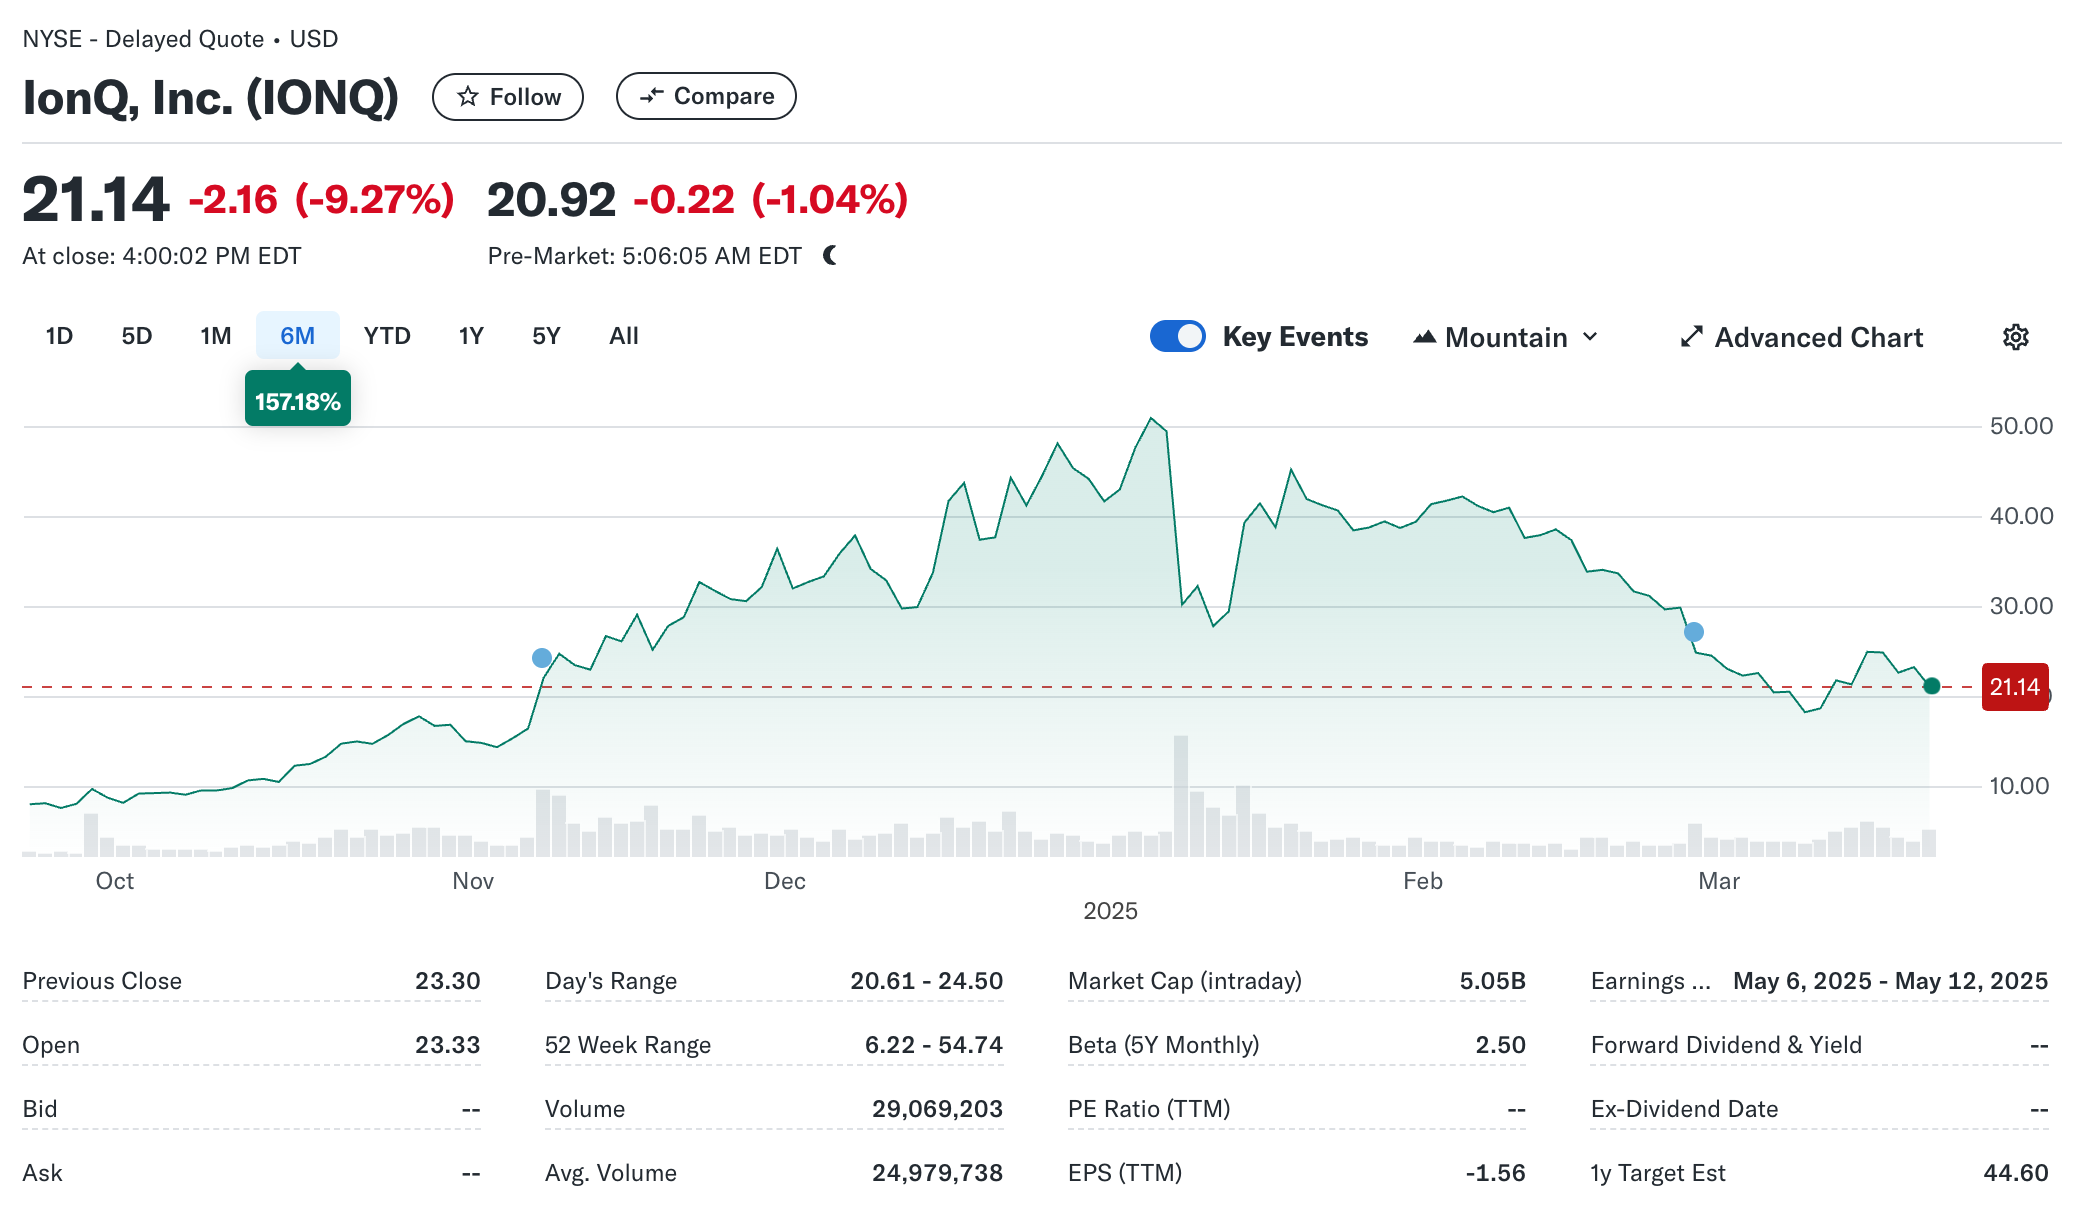Click the Advanced Chart expand arrow icon
Screen dimensions: 2086x1208
[1691, 337]
